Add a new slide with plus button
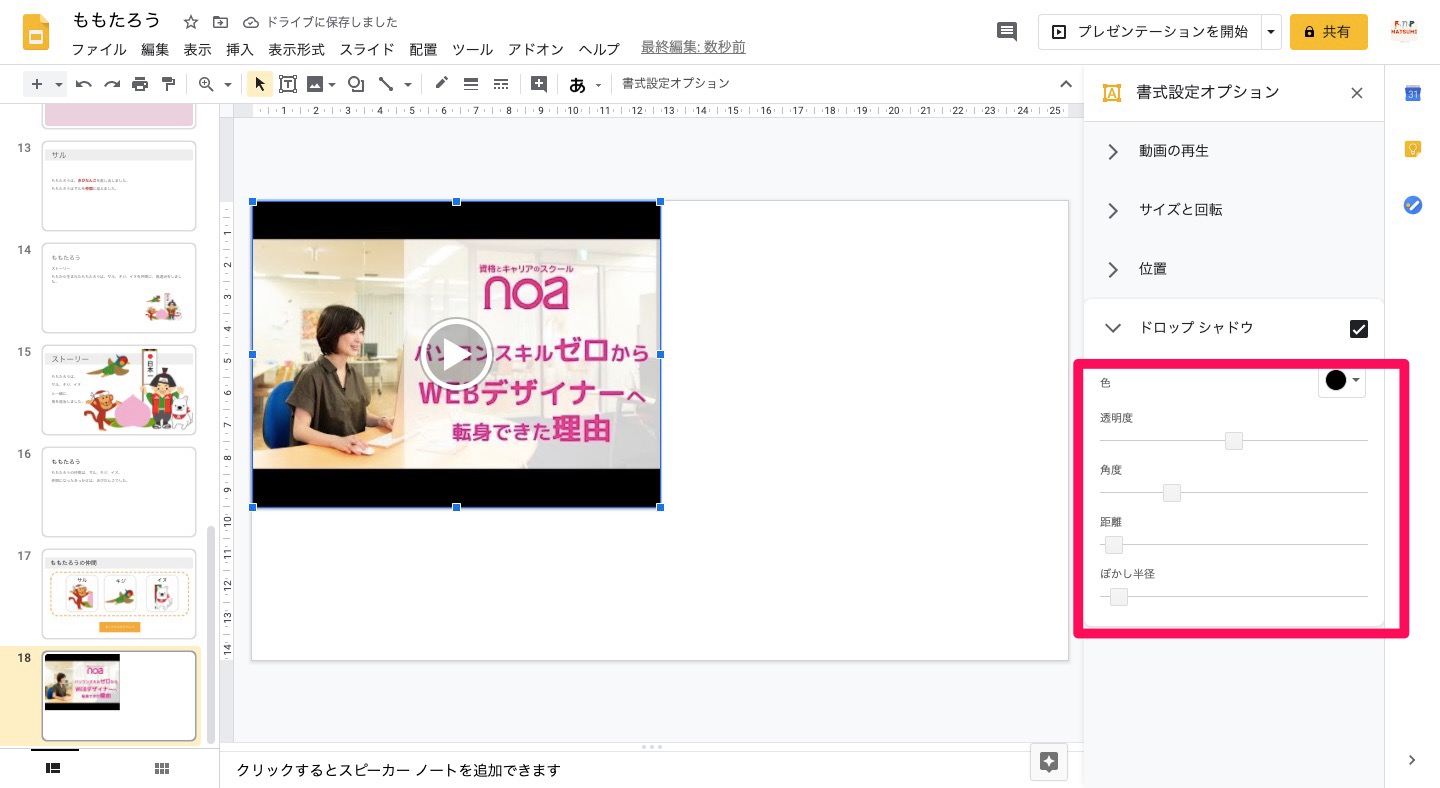This screenshot has width=1440, height=788. click(x=37, y=84)
